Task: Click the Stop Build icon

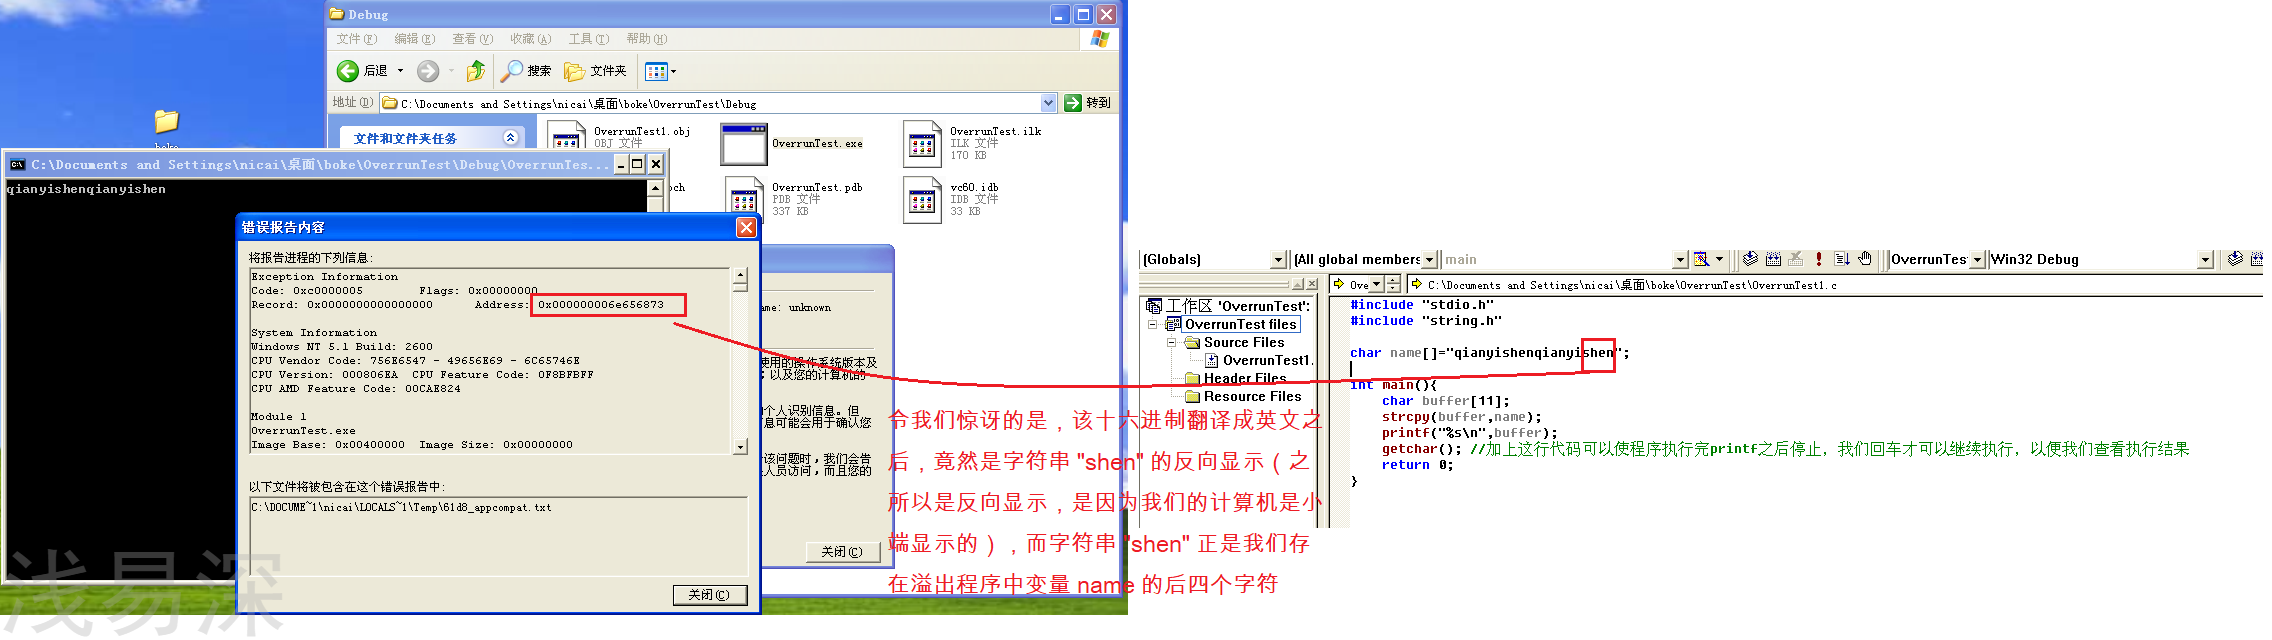Action: (x=1796, y=259)
